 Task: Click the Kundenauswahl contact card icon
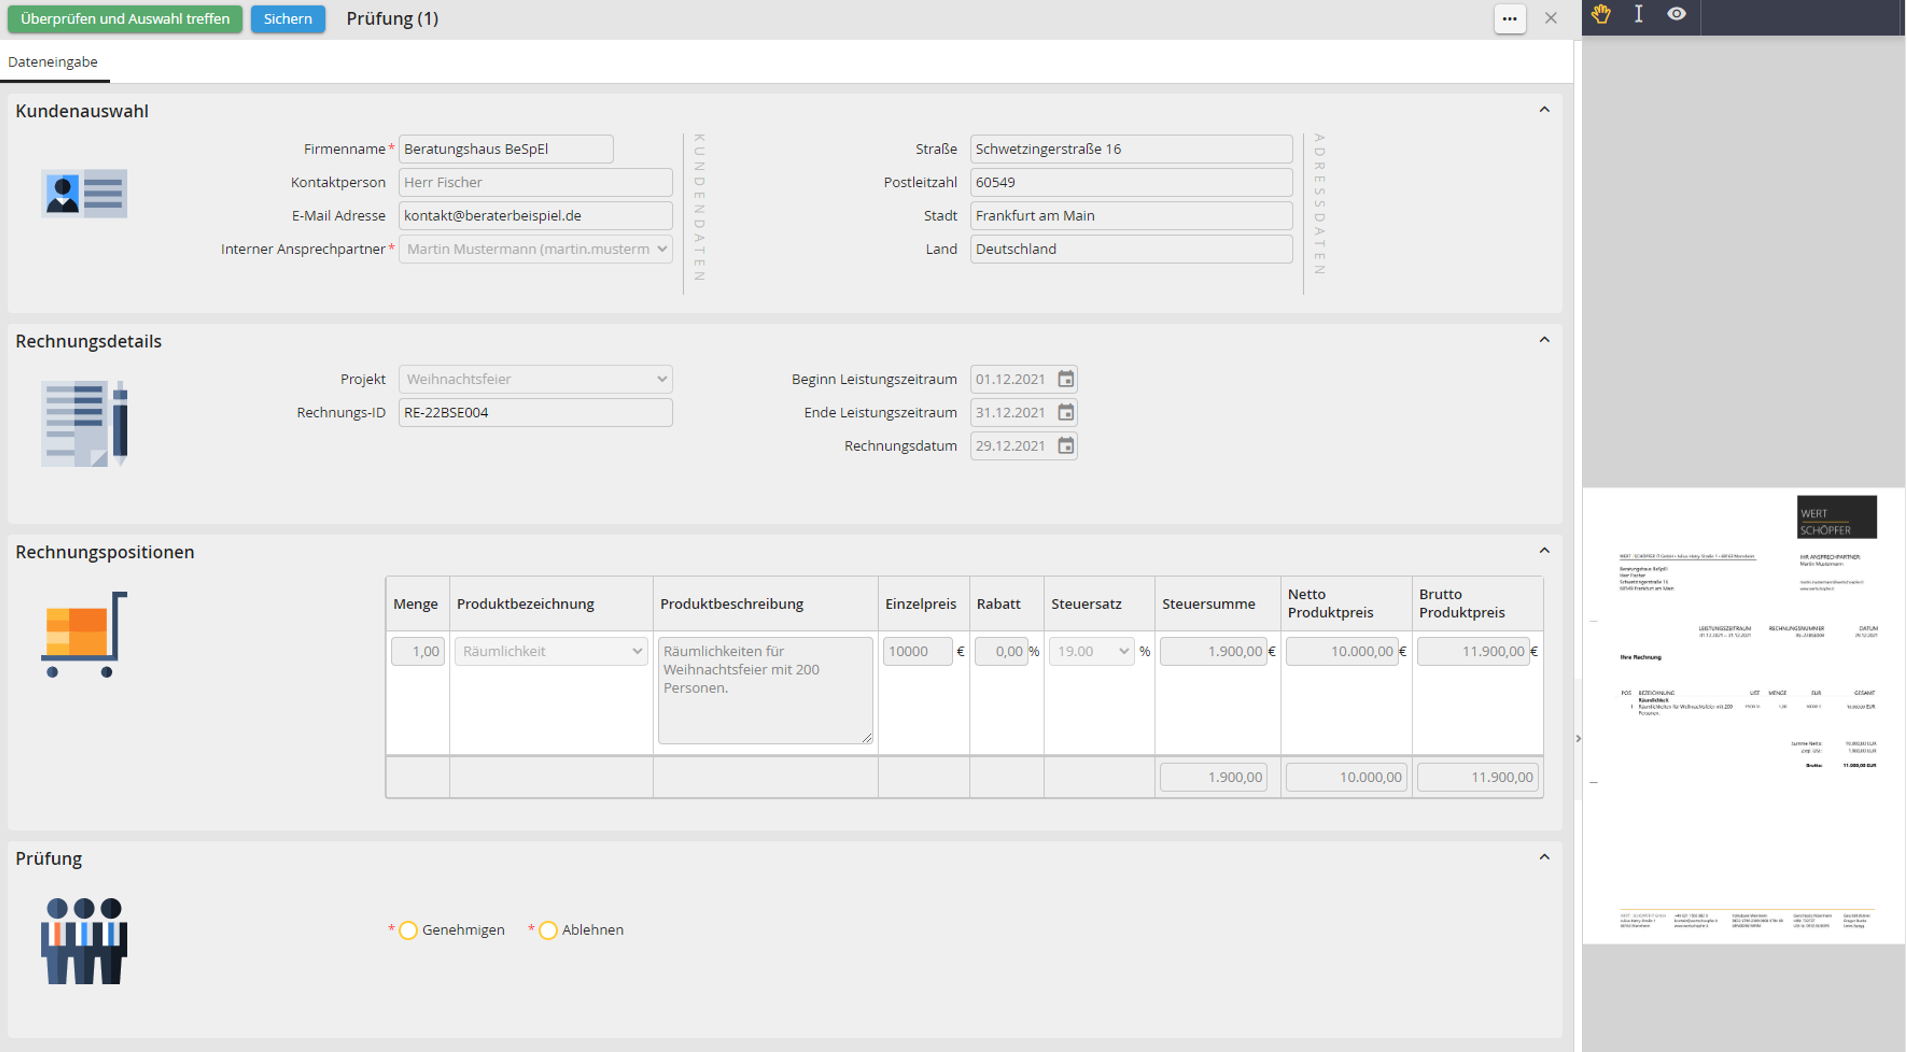(84, 193)
